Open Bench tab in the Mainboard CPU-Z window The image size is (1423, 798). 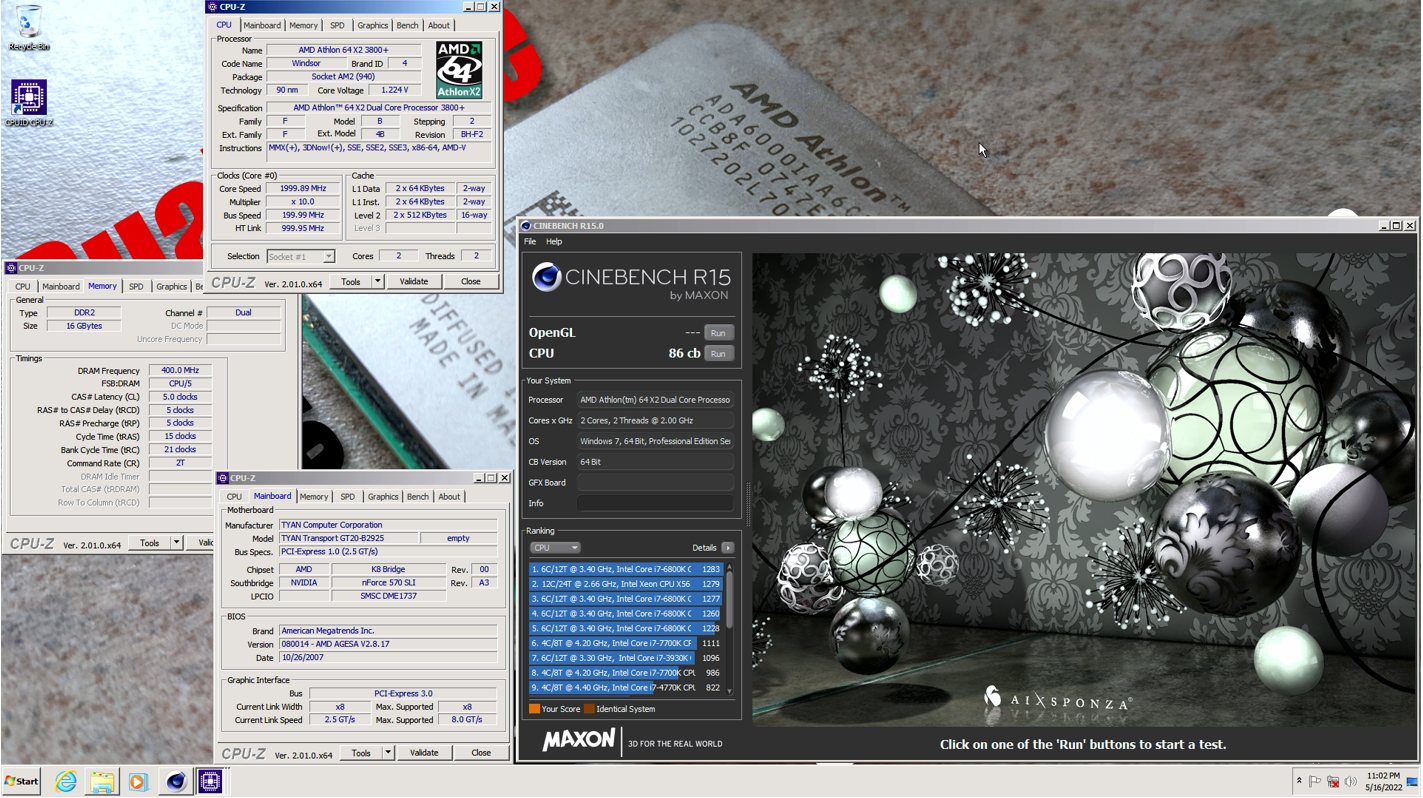pyautogui.click(x=417, y=497)
